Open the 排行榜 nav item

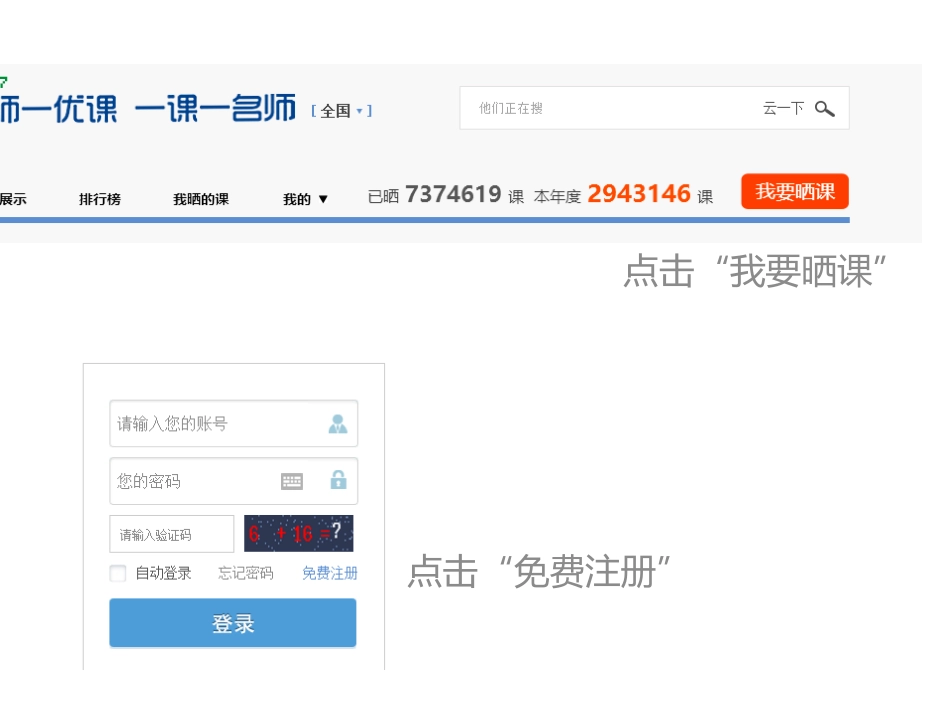[x=100, y=199]
